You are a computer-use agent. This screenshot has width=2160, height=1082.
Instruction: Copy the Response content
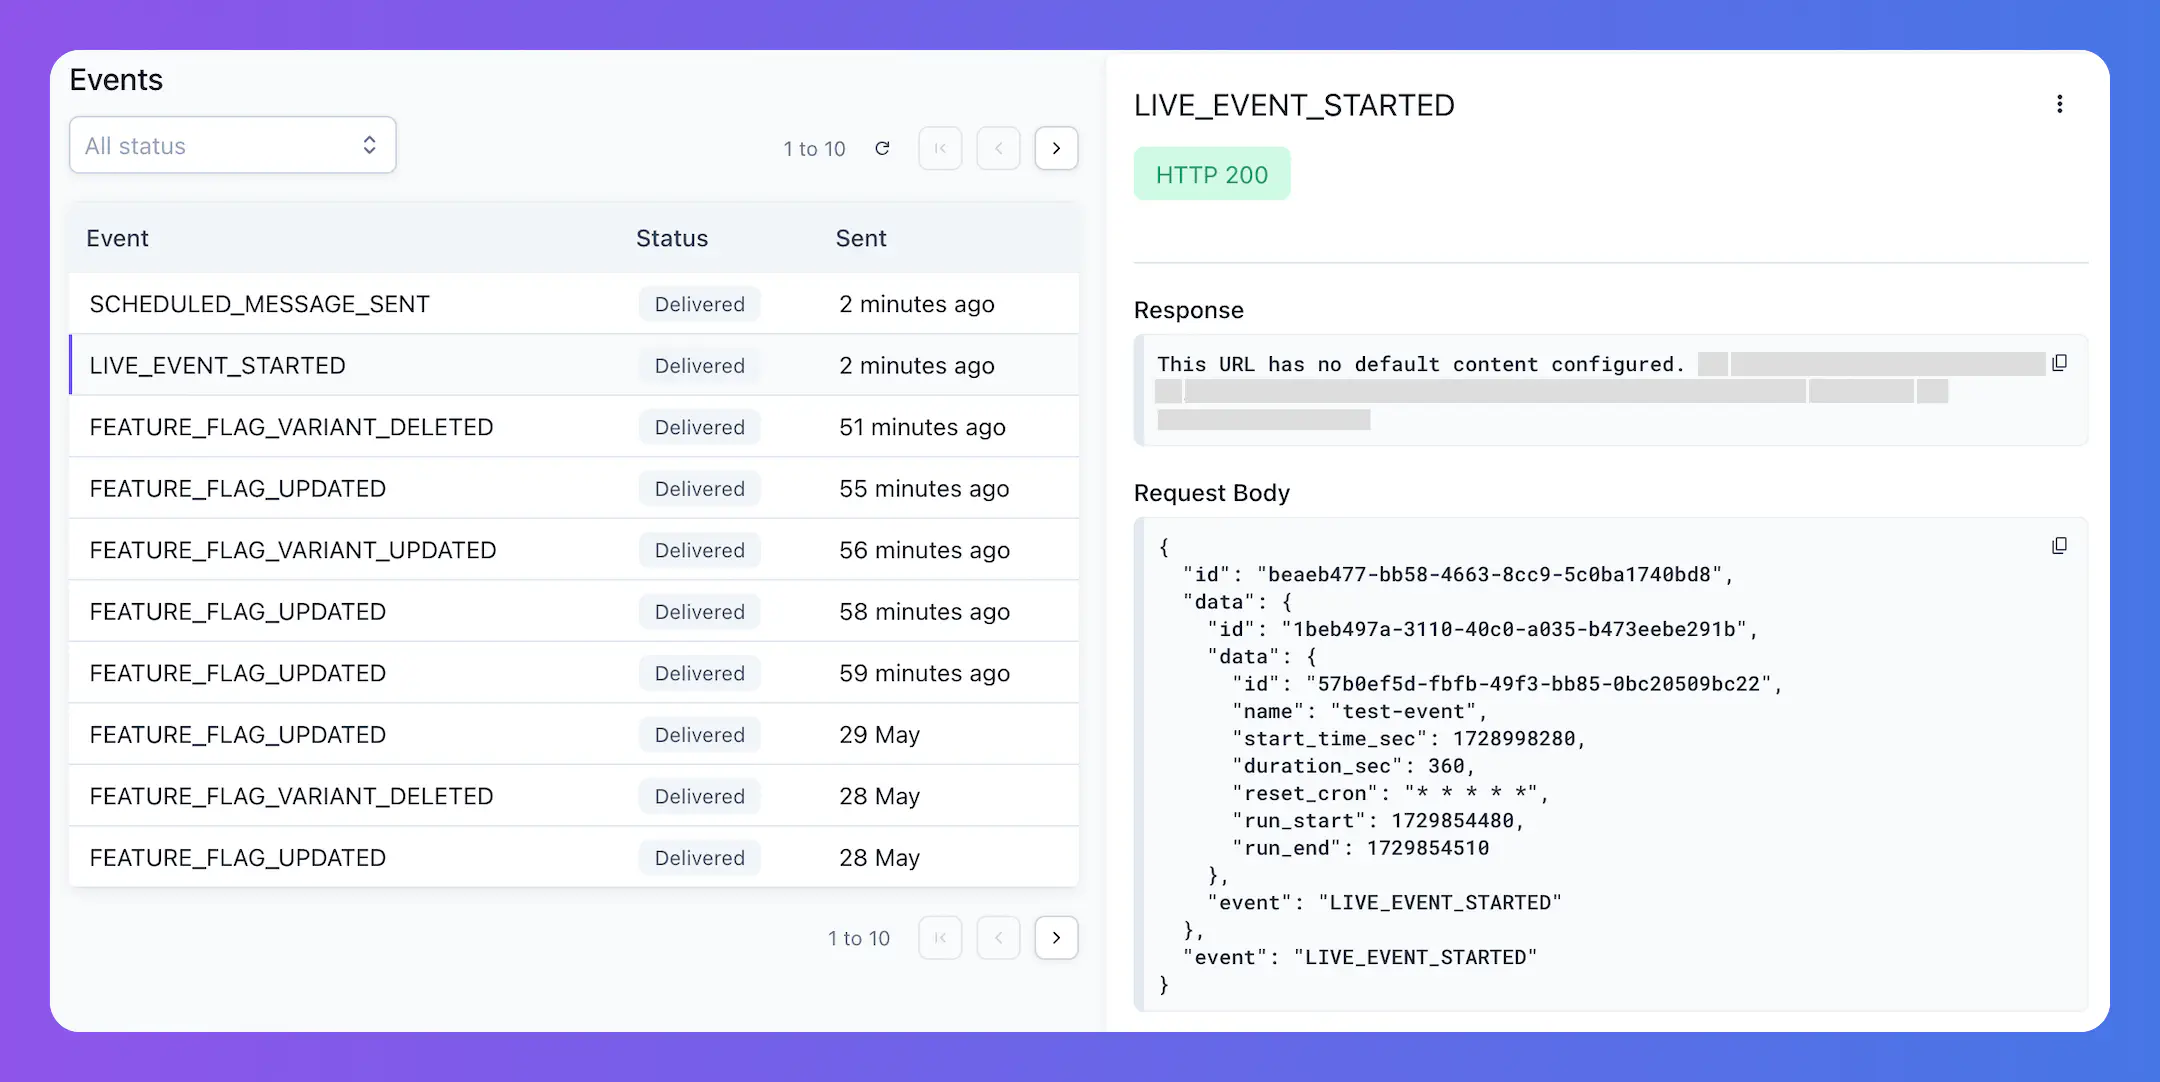(2060, 363)
